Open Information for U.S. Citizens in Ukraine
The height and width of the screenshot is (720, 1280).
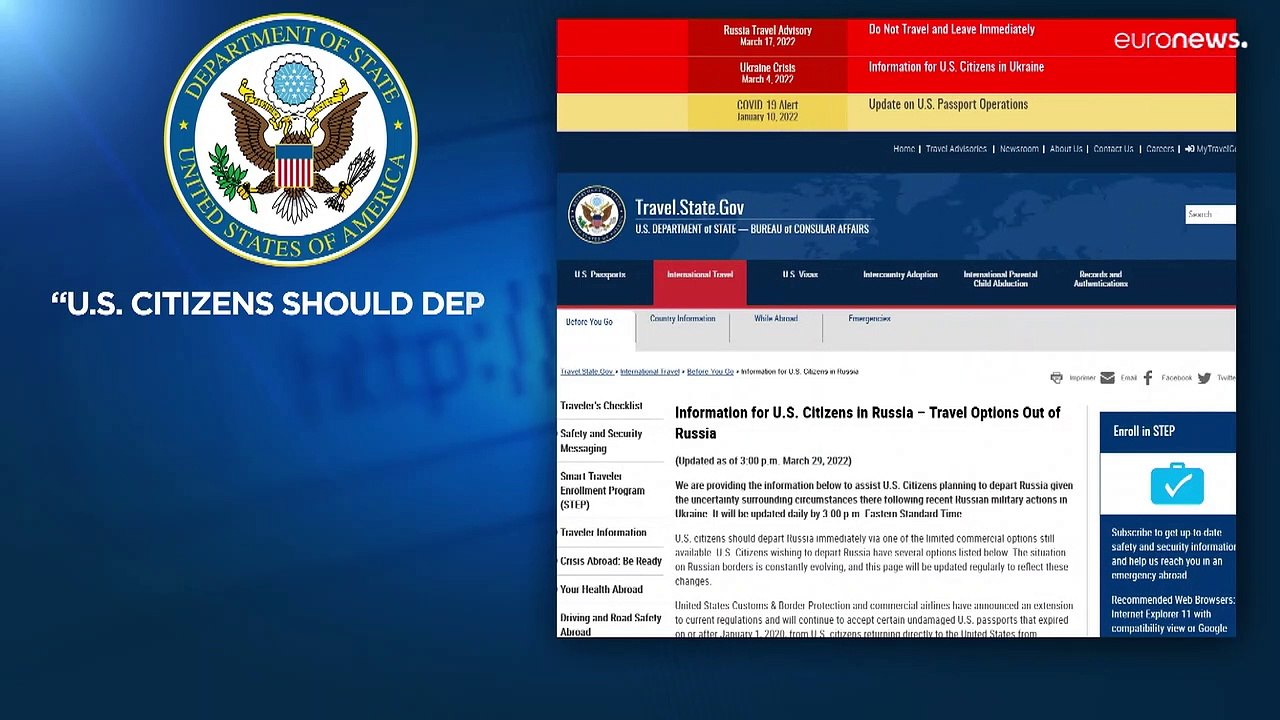point(956,67)
